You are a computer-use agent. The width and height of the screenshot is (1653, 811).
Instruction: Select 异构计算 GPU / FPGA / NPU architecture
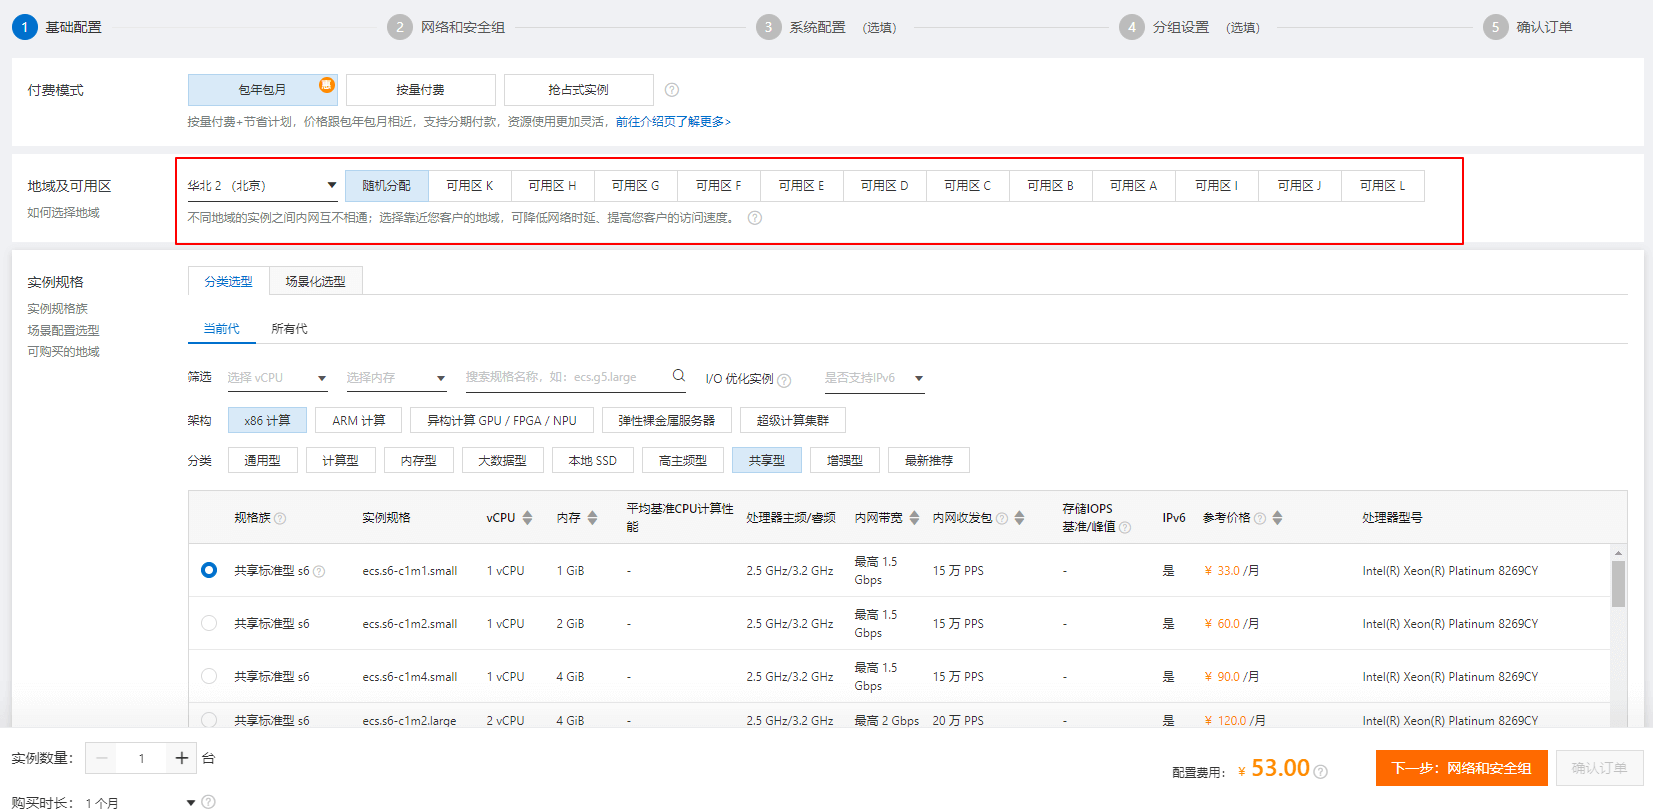click(x=502, y=420)
